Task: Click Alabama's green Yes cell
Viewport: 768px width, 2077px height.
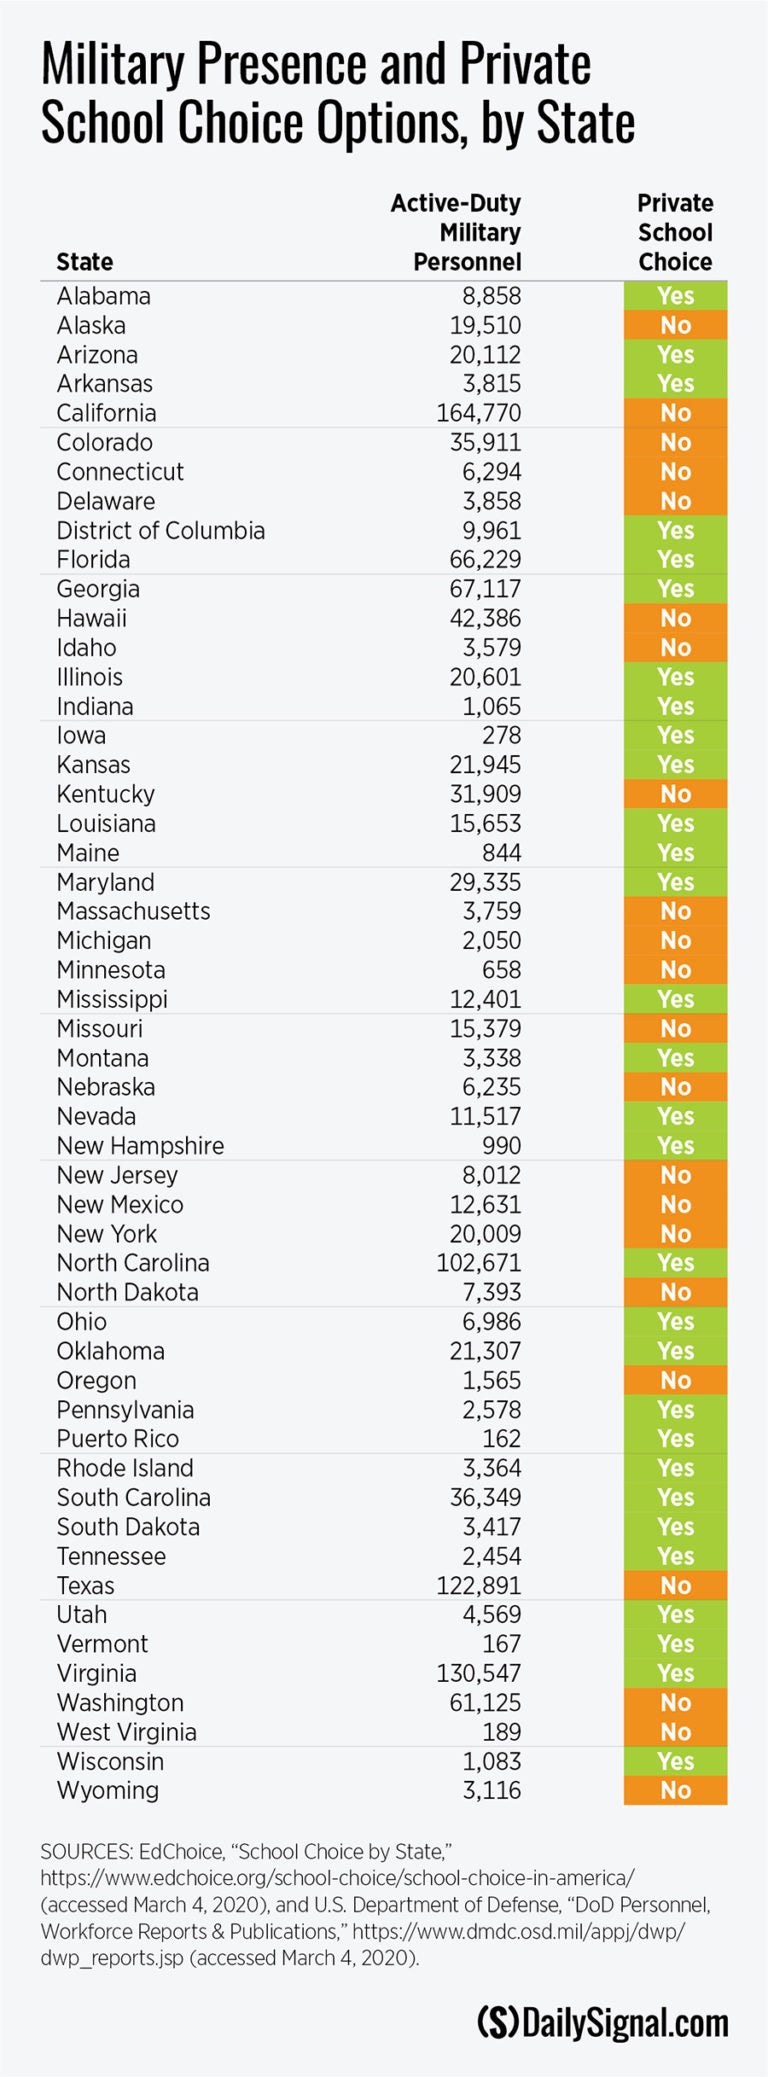Action: click(675, 296)
